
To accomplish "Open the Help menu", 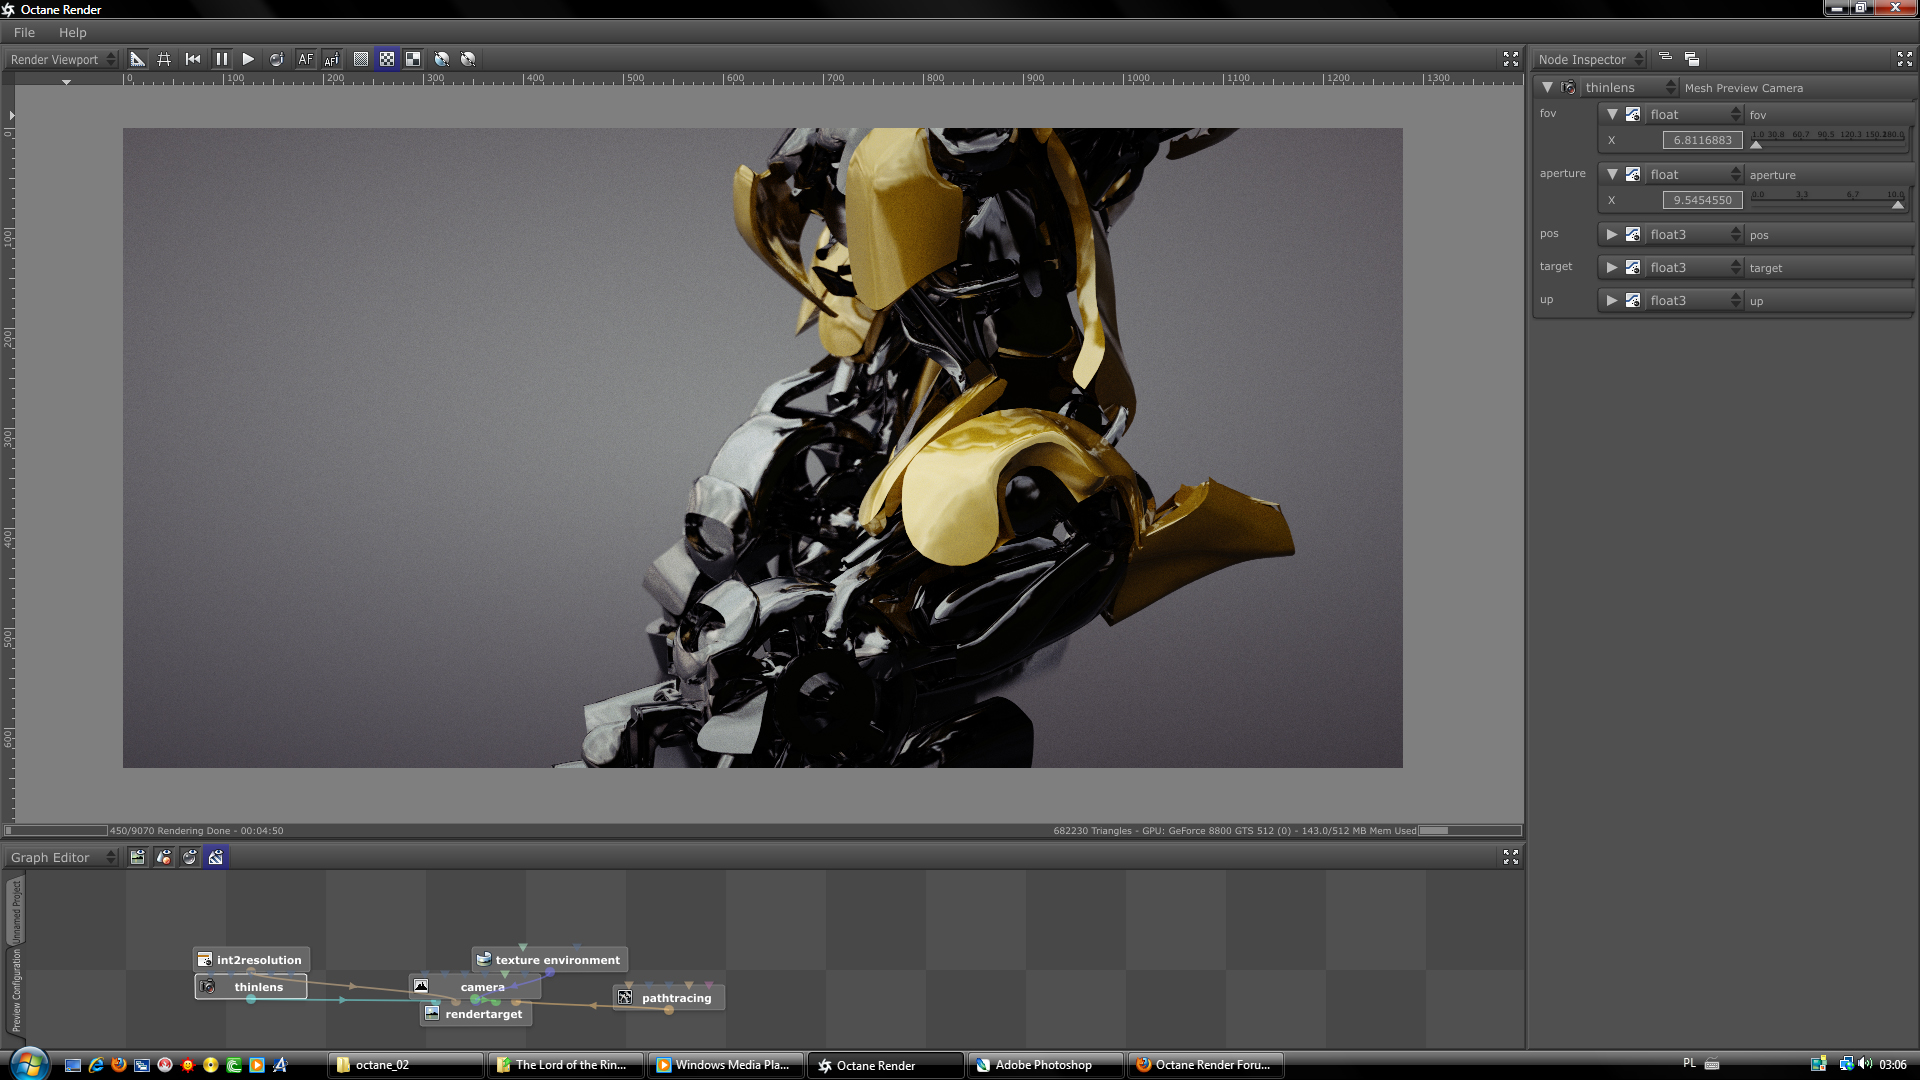I will (72, 32).
